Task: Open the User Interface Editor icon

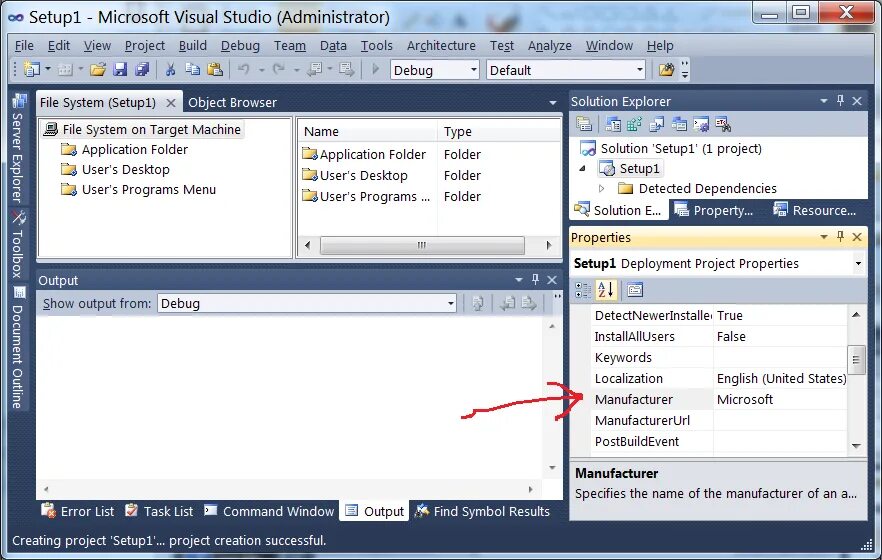Action: [x=679, y=124]
